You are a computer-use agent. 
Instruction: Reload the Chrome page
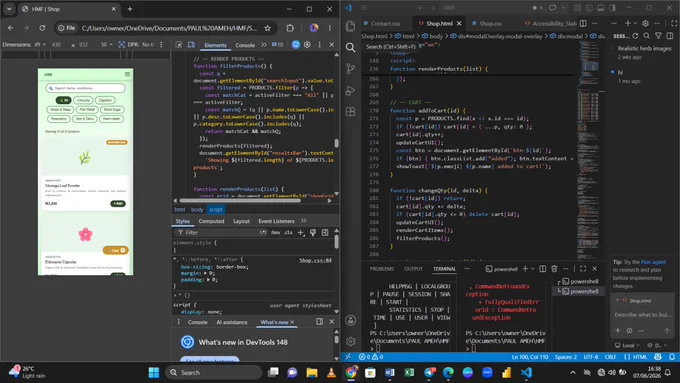click(42, 28)
